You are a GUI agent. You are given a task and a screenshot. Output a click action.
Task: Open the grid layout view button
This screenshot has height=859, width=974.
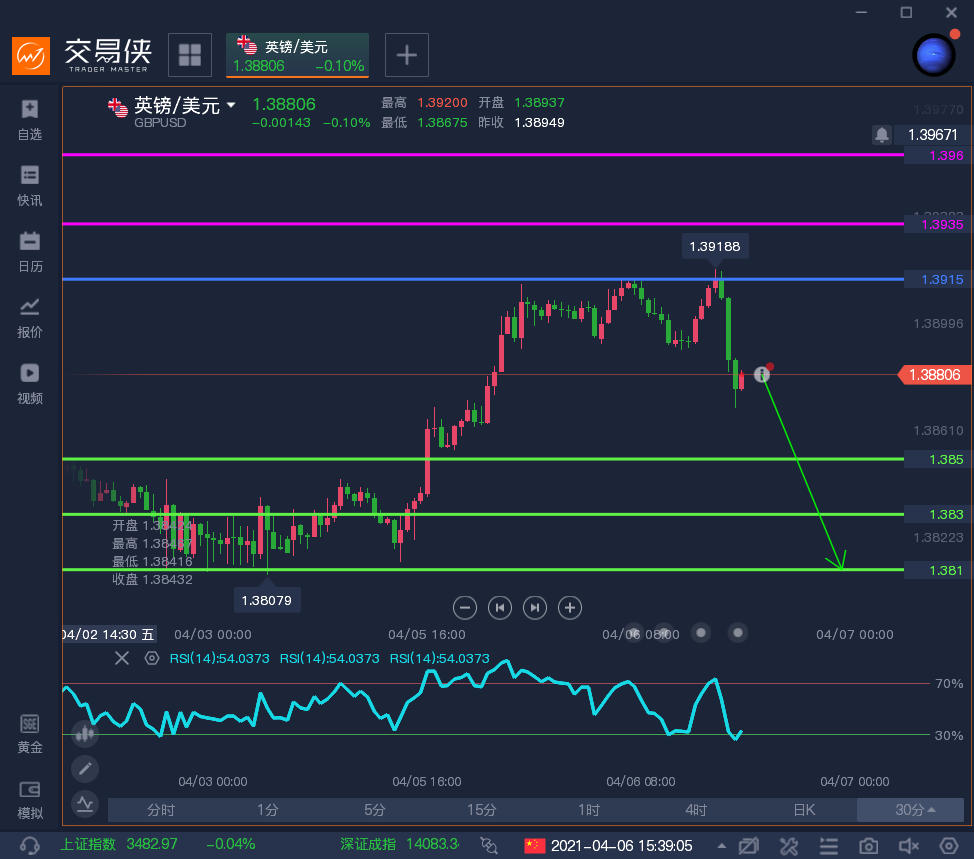coord(190,55)
